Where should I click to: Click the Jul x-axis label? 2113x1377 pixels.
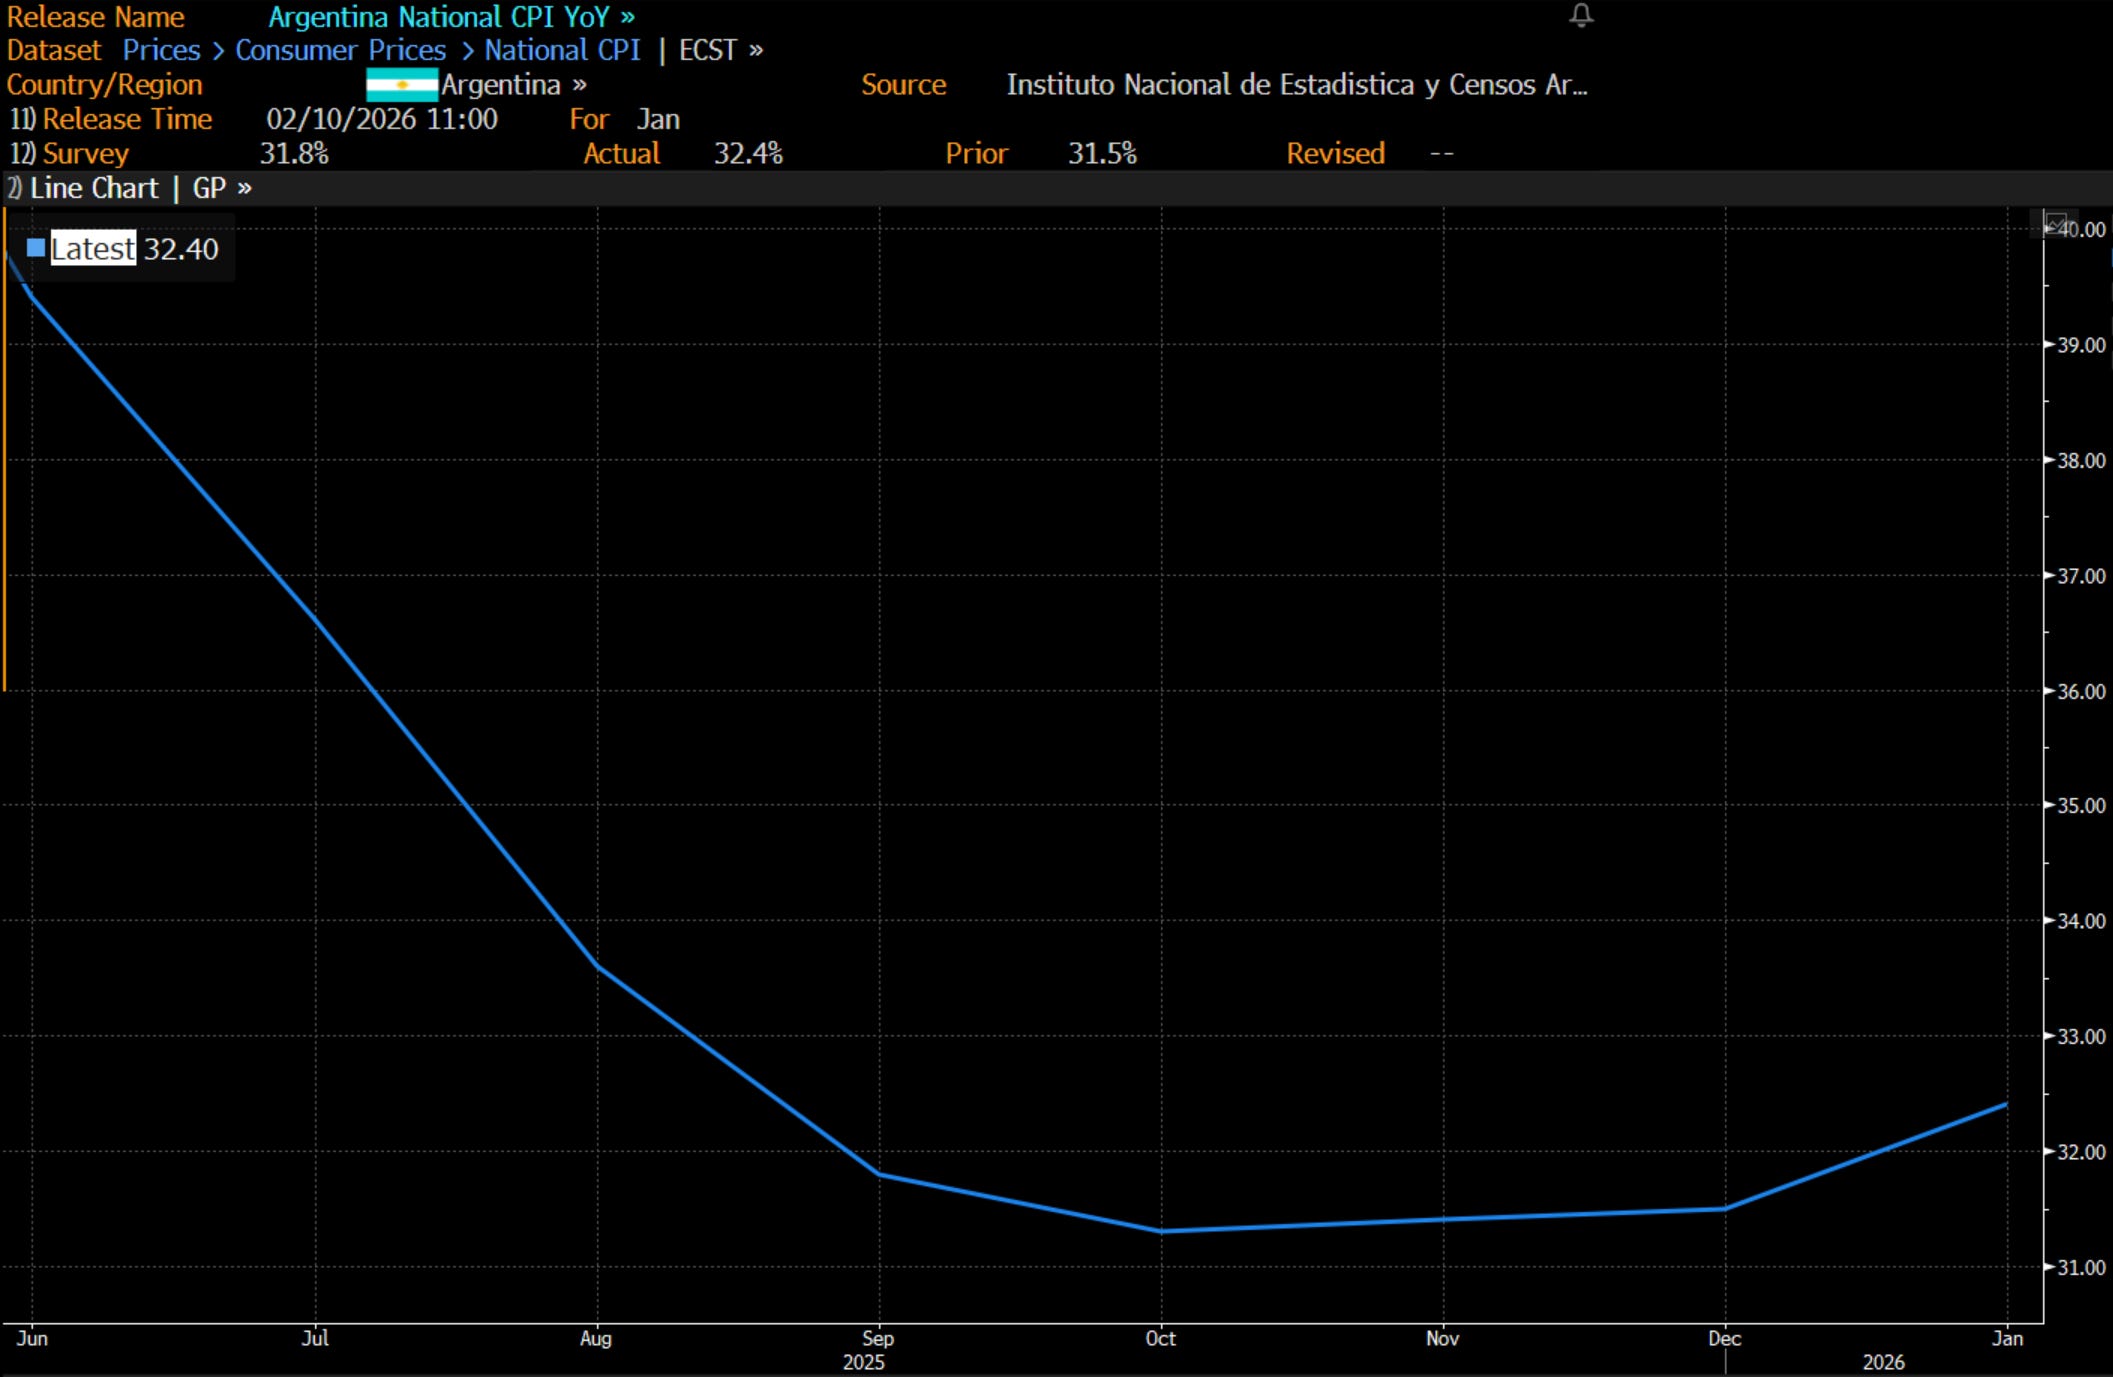[315, 1338]
